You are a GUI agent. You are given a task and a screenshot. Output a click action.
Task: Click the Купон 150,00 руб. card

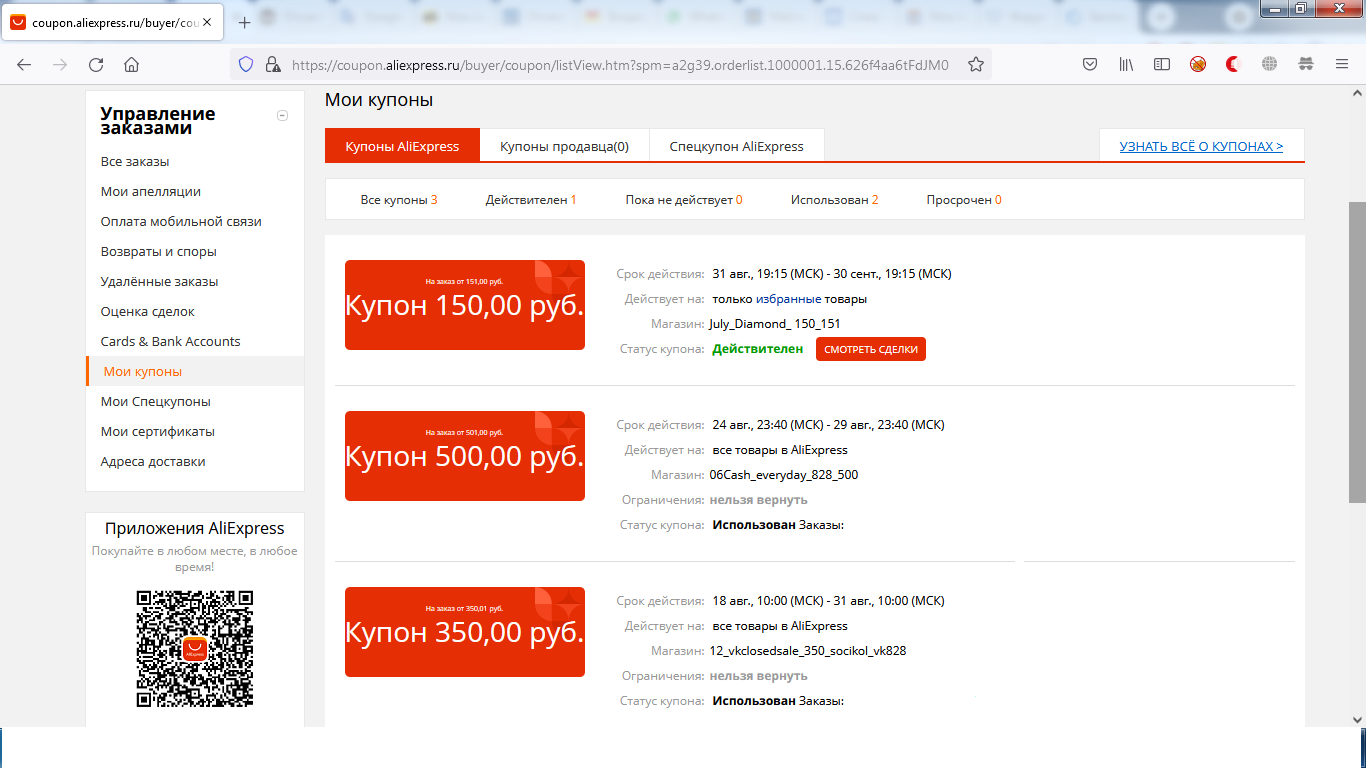(x=465, y=305)
